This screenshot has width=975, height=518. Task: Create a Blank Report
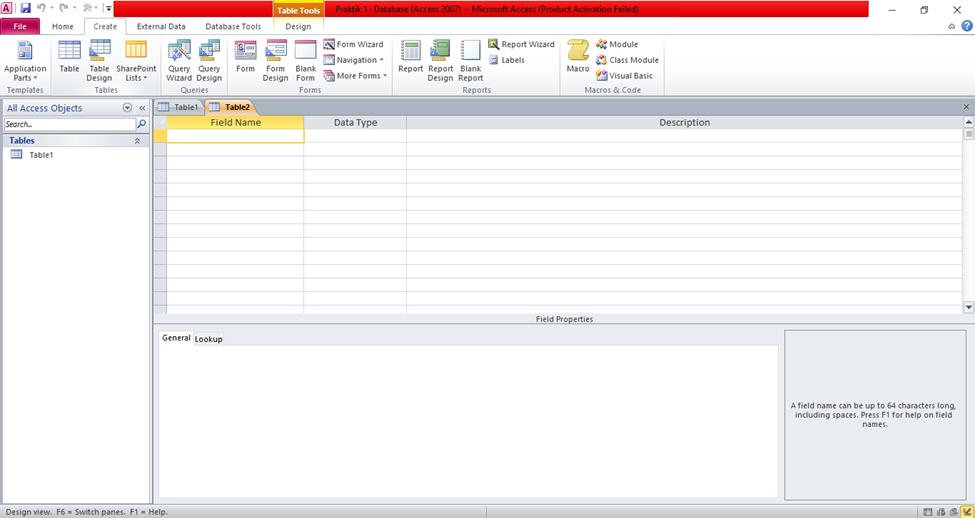pos(471,61)
